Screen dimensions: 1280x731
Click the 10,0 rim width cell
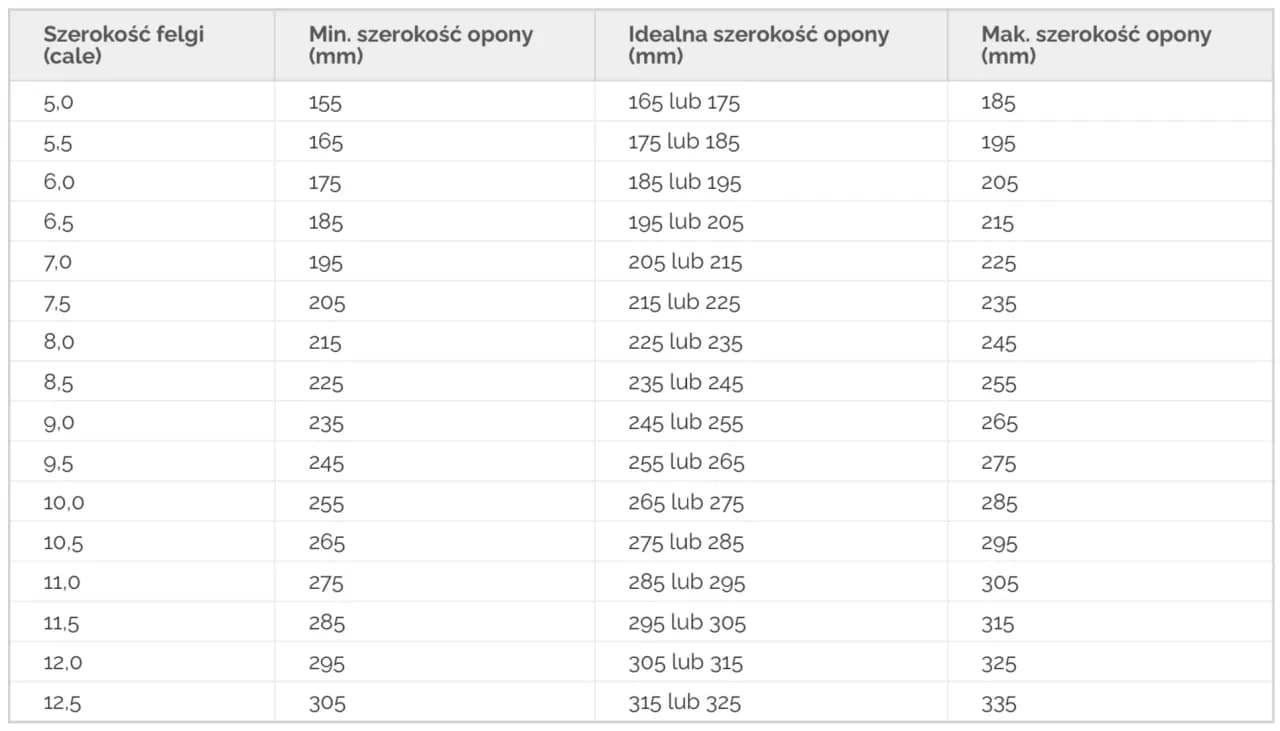point(63,502)
